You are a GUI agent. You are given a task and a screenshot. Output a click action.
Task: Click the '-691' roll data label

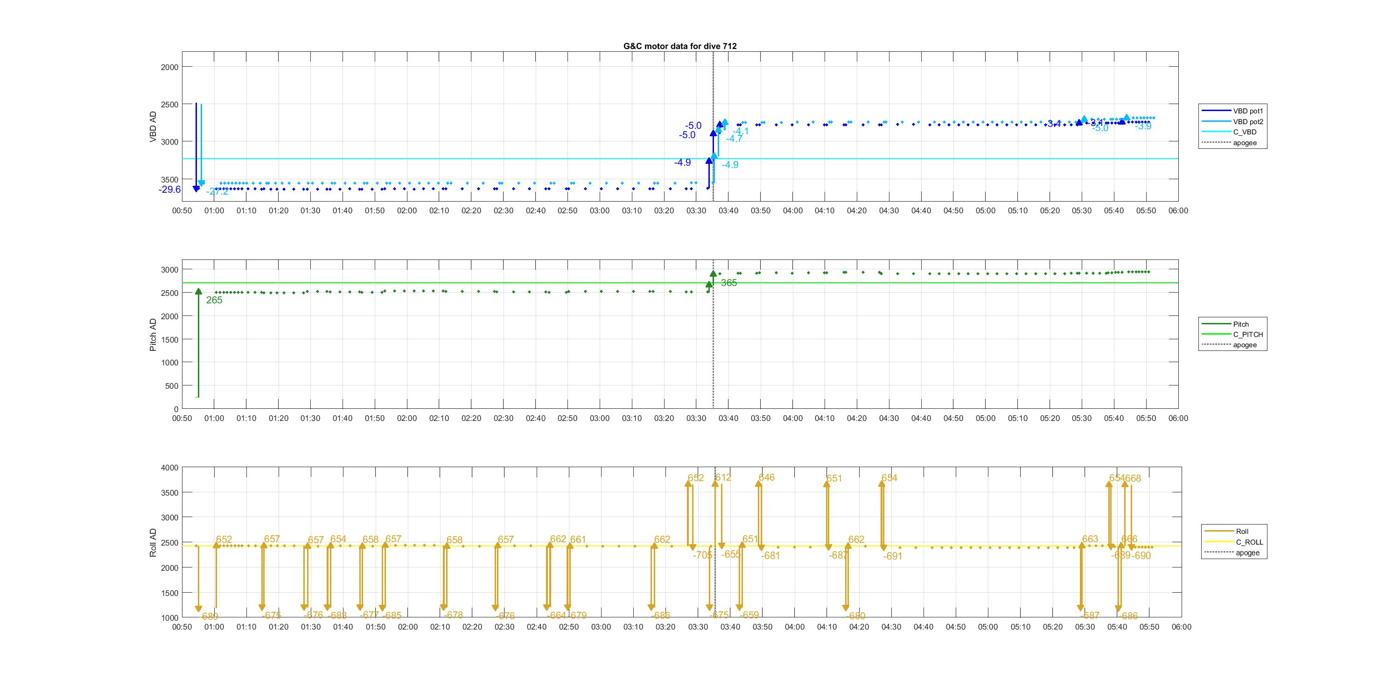[x=892, y=556]
